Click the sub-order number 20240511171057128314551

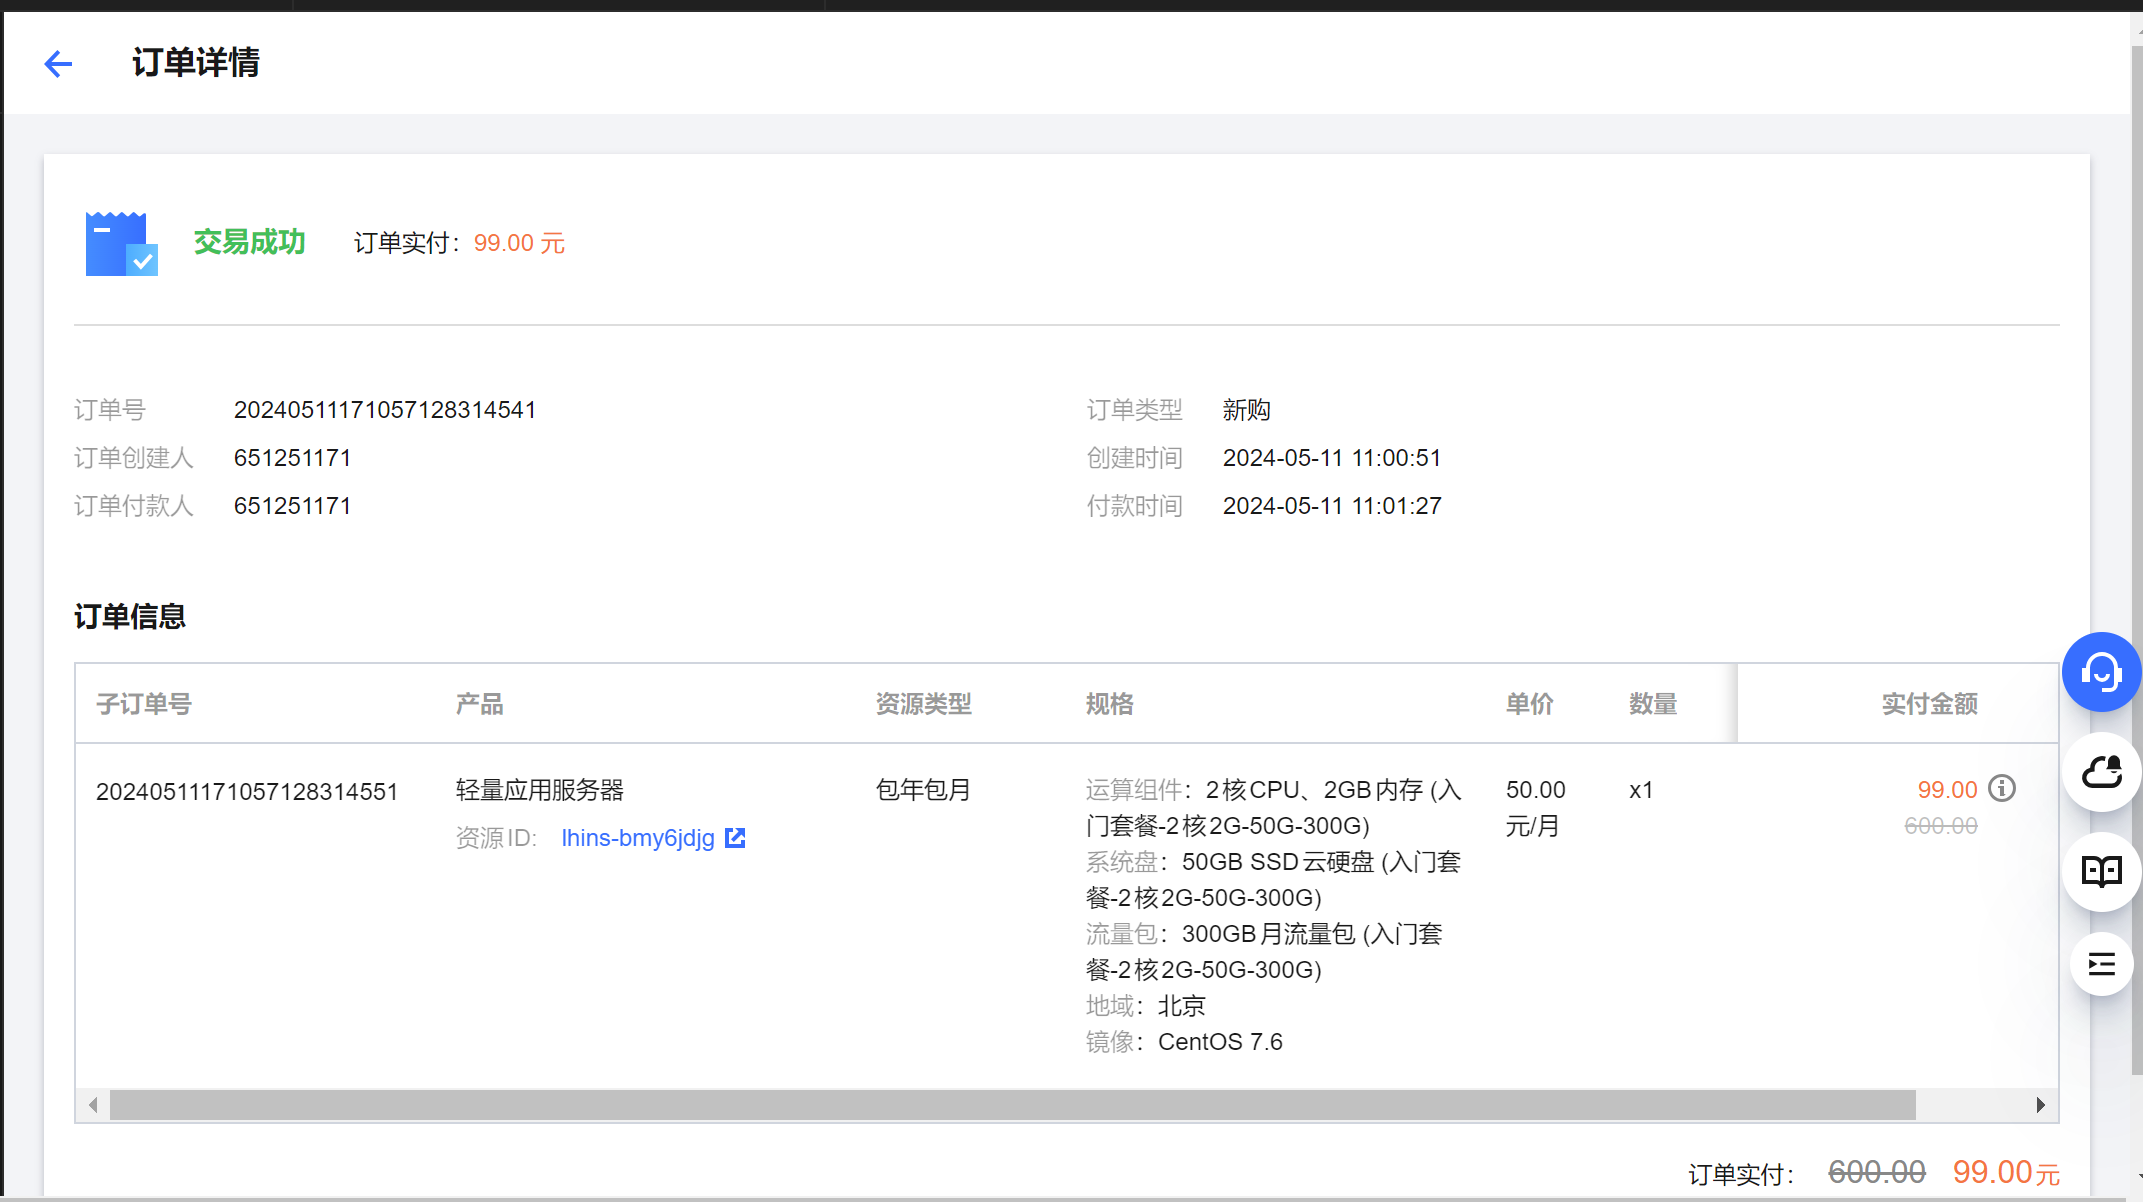[247, 792]
